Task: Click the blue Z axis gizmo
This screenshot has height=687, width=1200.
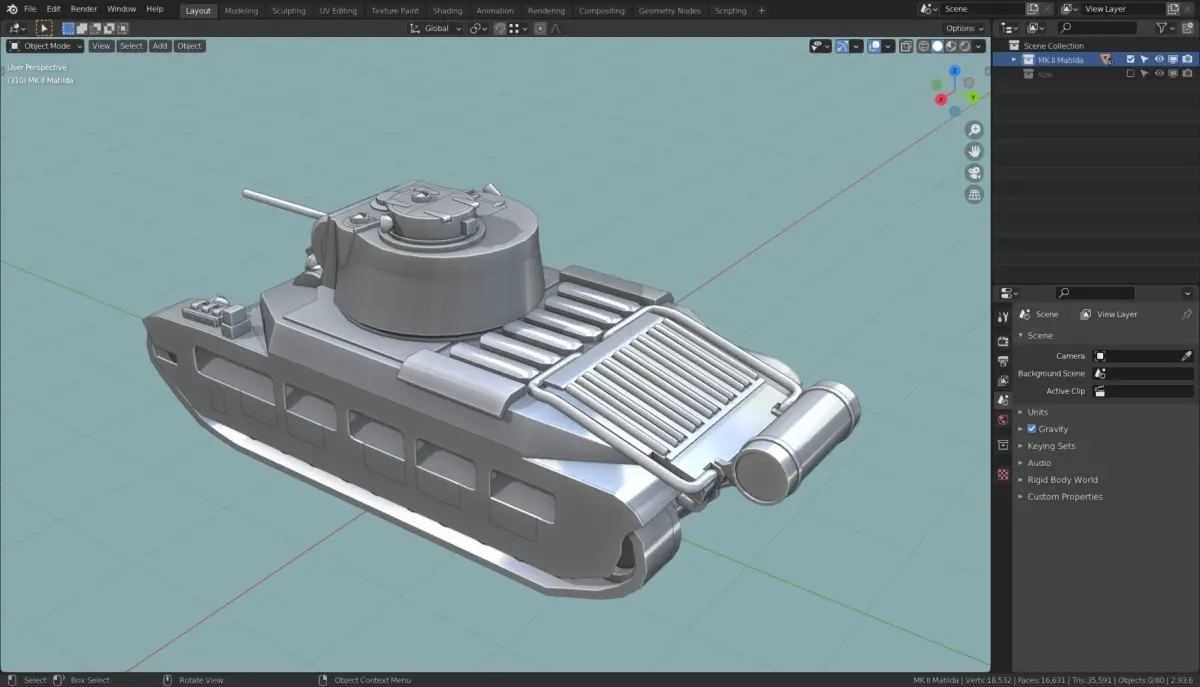Action: (x=955, y=71)
